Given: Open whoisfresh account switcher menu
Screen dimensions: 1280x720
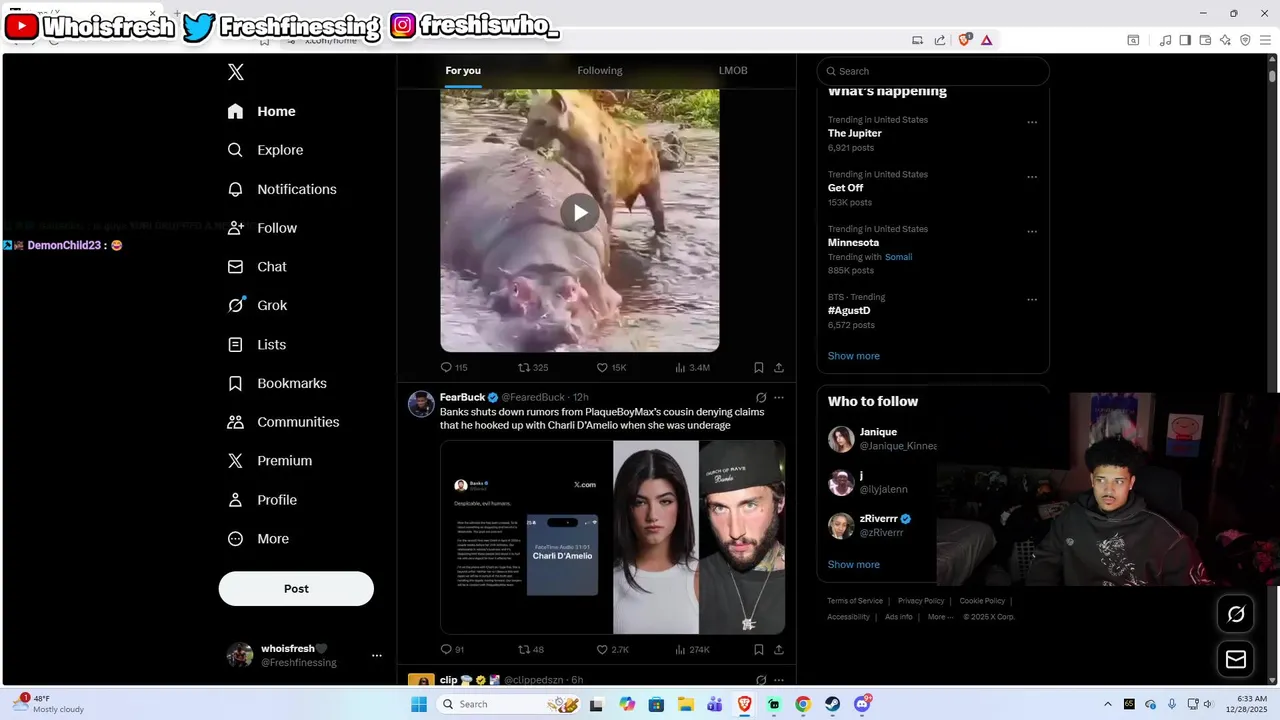Looking at the screenshot, I should coord(305,655).
